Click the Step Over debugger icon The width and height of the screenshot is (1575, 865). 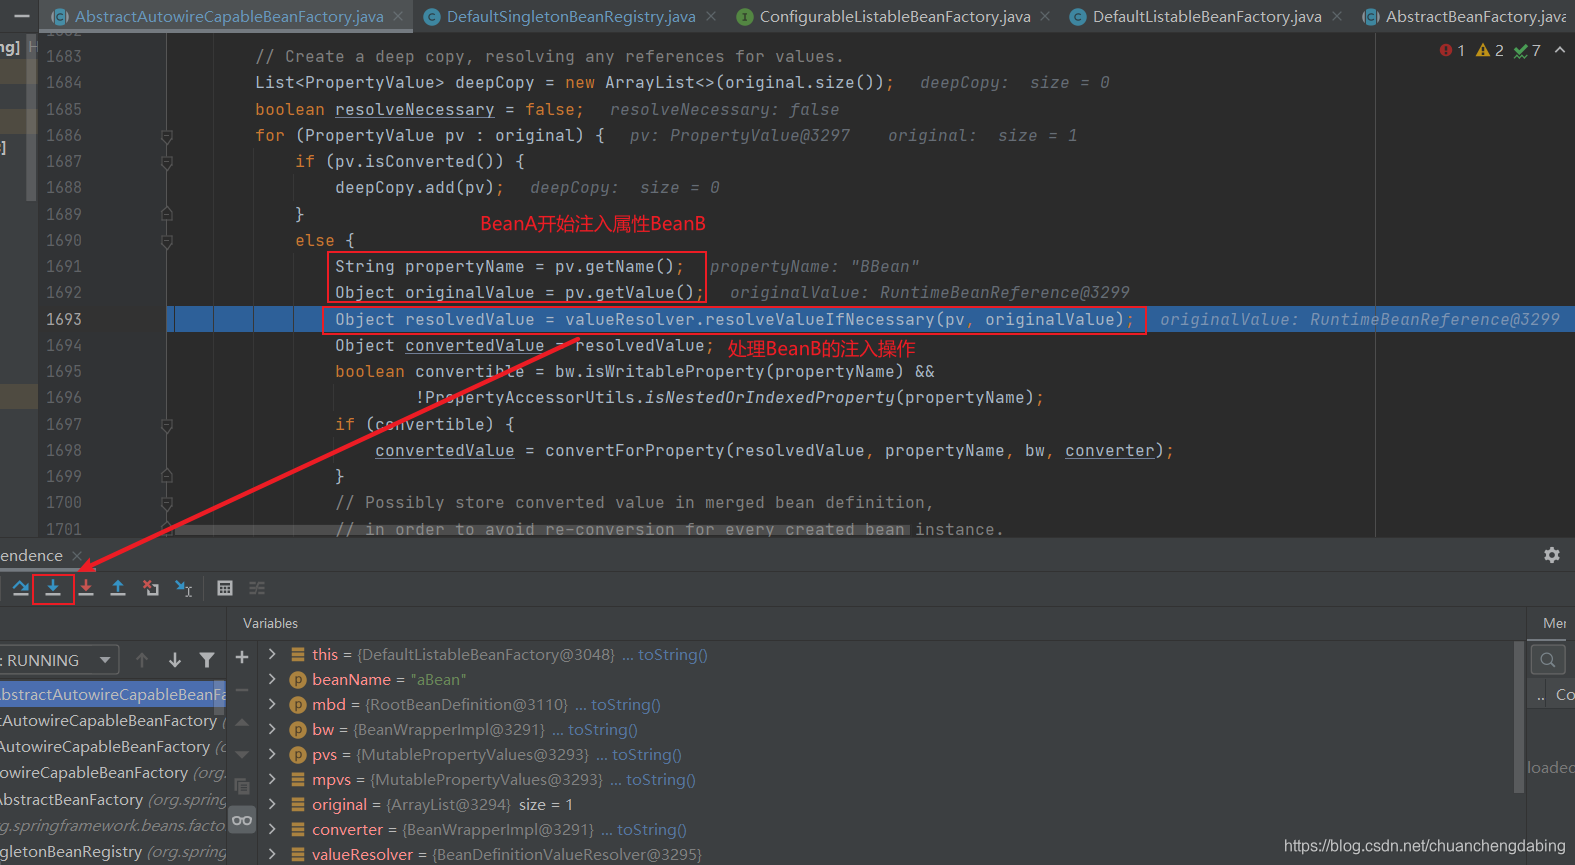click(x=20, y=588)
